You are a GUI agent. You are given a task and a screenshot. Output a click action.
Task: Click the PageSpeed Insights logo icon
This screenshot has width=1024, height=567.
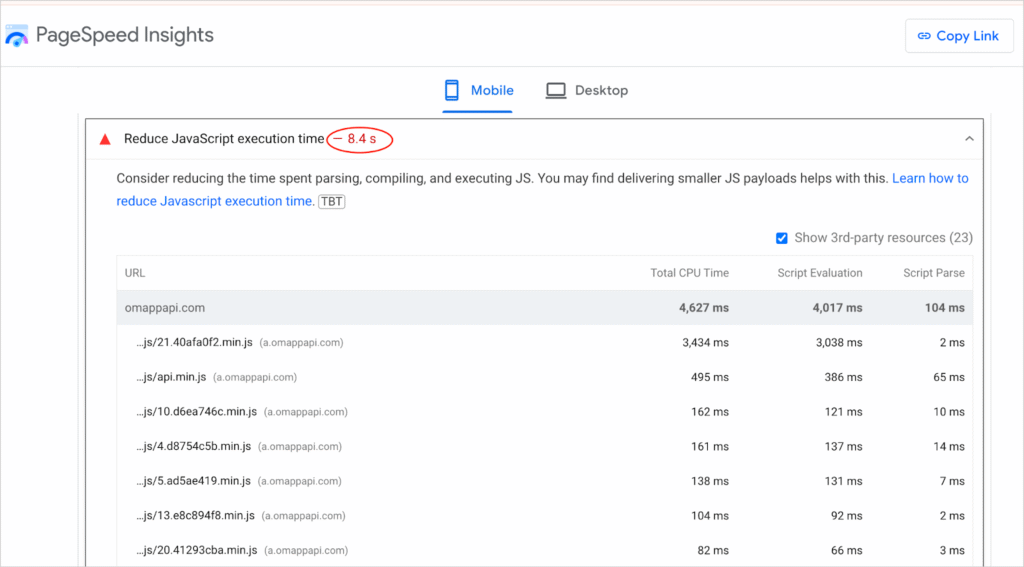16,36
